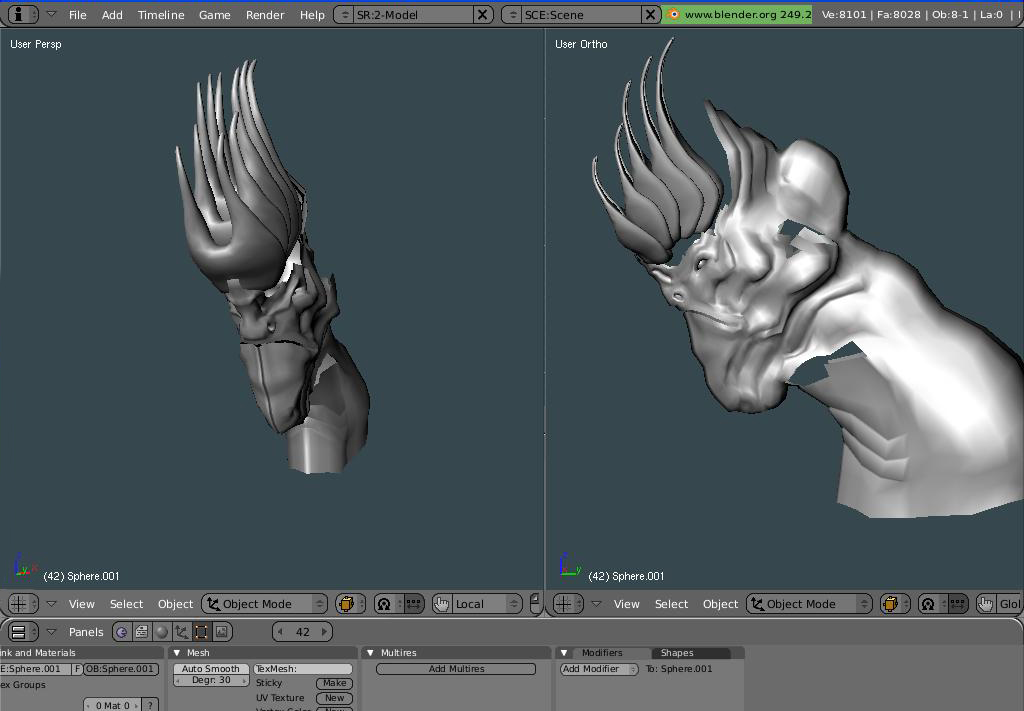Open the Scene render buttons icon

pos(222,632)
